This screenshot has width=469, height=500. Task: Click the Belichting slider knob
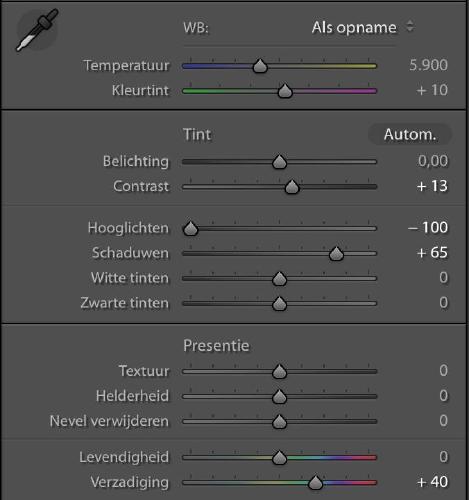coord(279,162)
